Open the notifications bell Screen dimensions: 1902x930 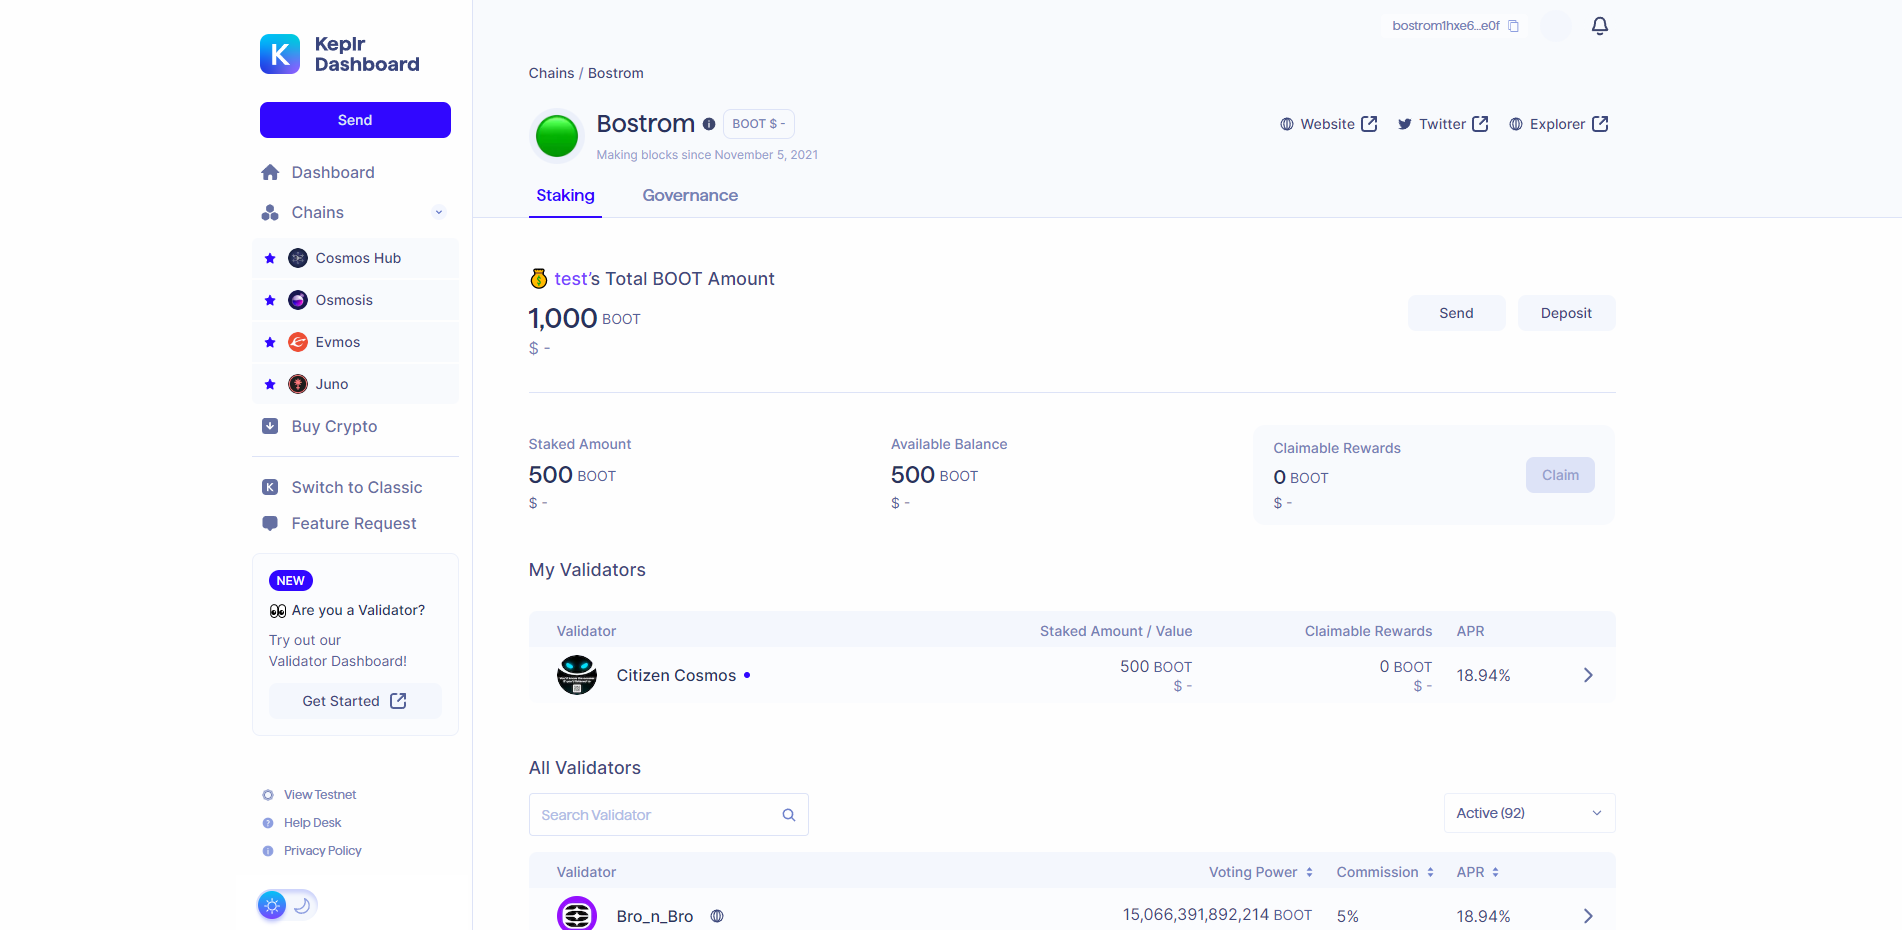(1599, 26)
